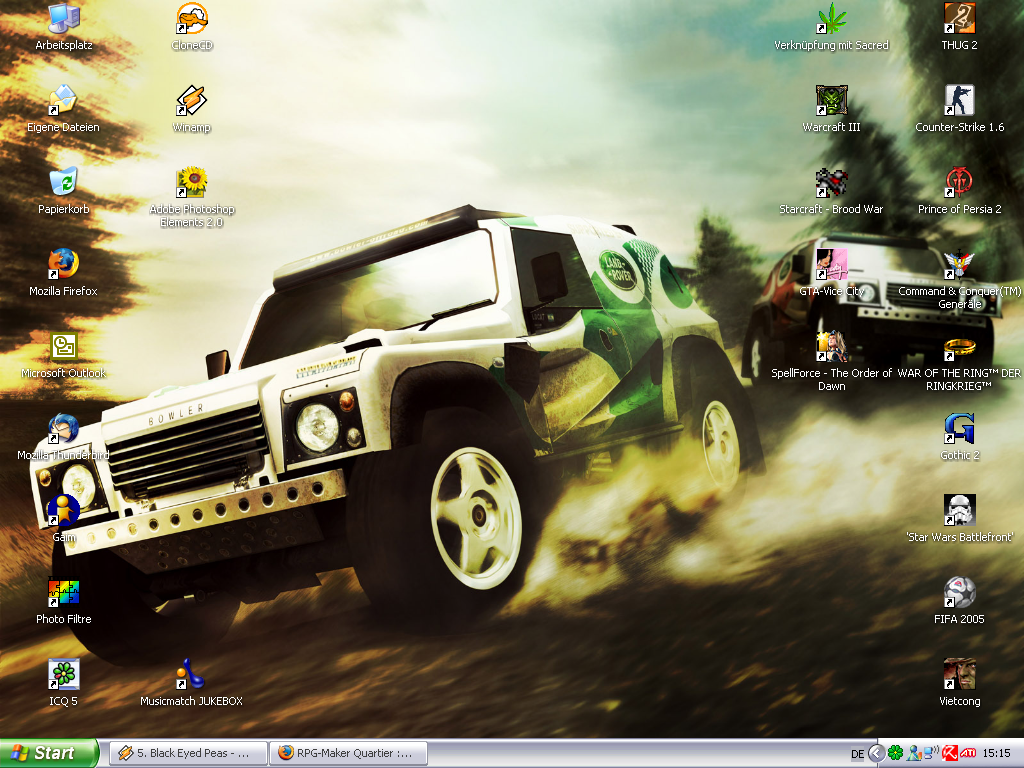Click the 15:15 taskbar clock

click(x=996, y=753)
